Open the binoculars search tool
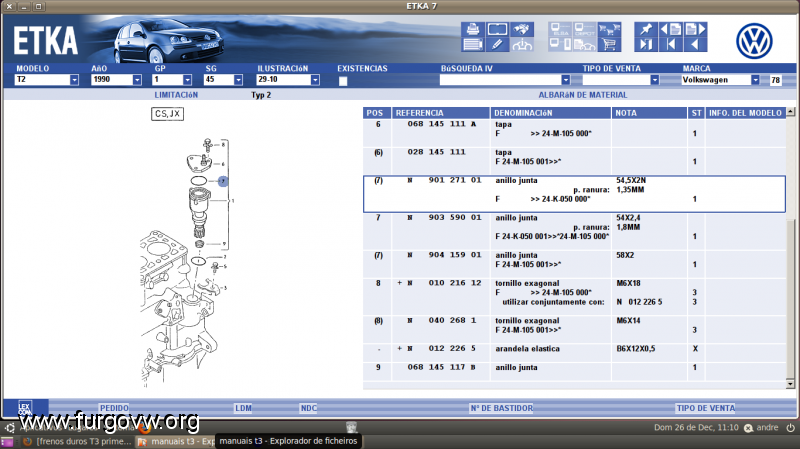The width and height of the screenshot is (800, 449). tap(521, 29)
